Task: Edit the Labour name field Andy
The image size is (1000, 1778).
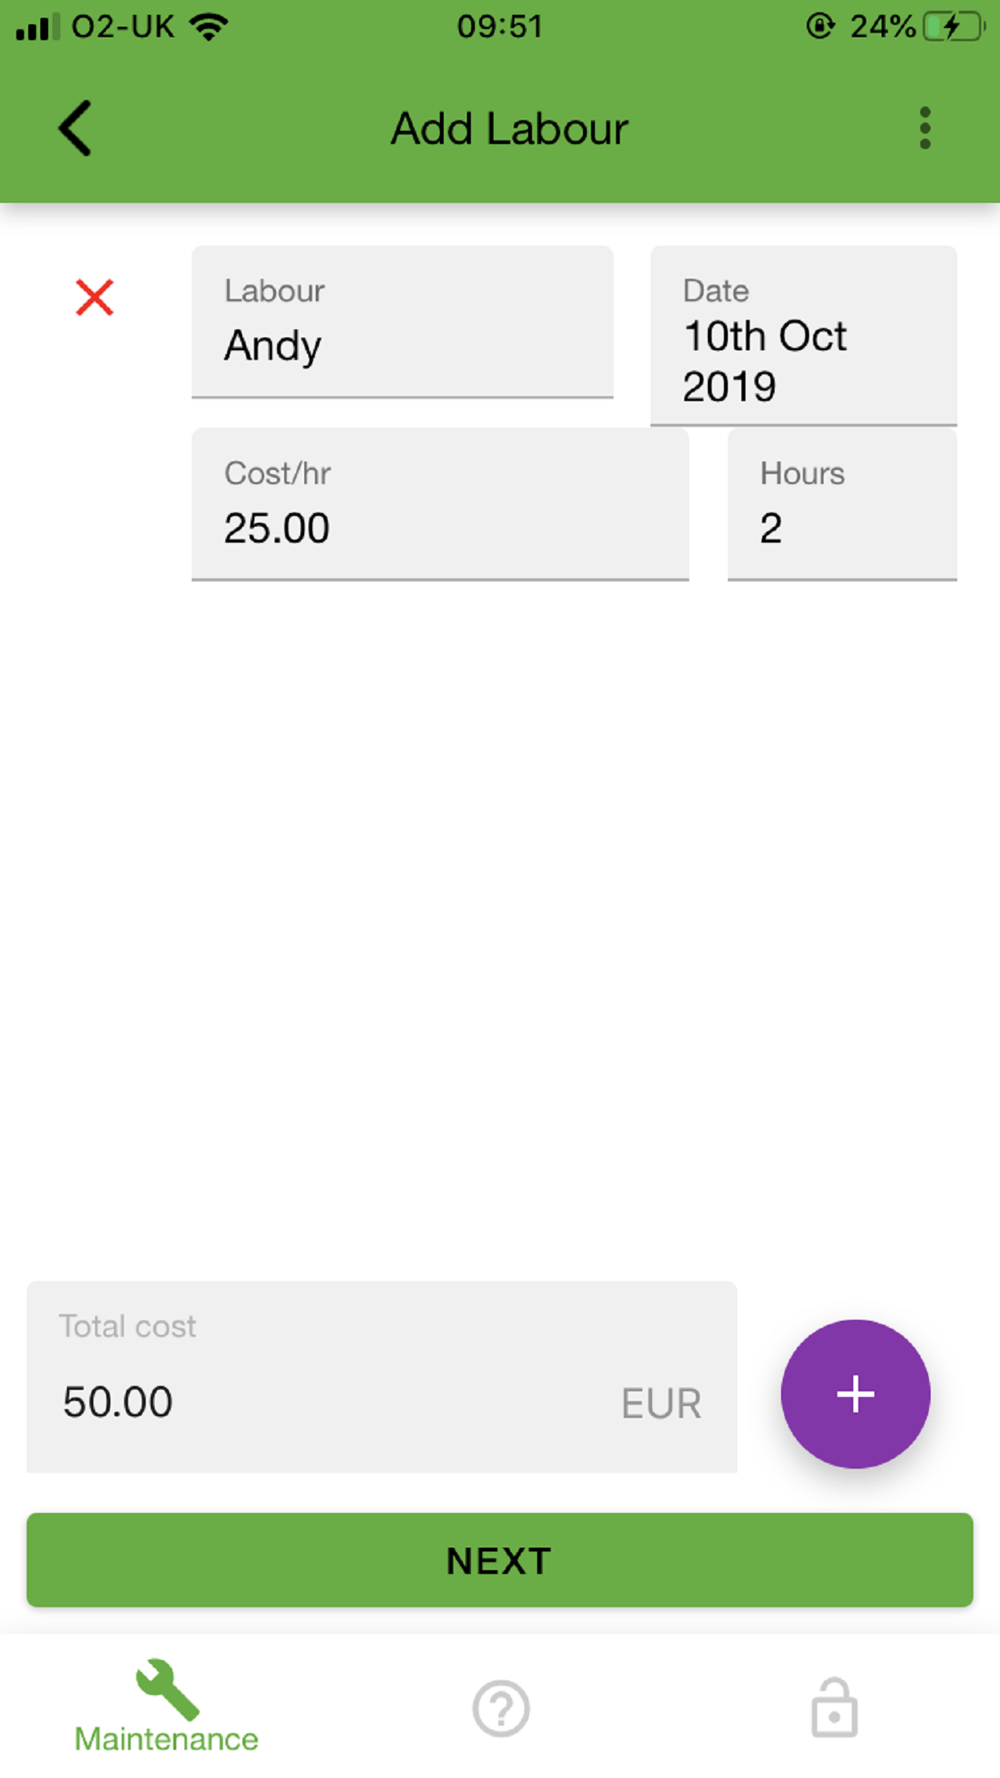Action: [402, 322]
